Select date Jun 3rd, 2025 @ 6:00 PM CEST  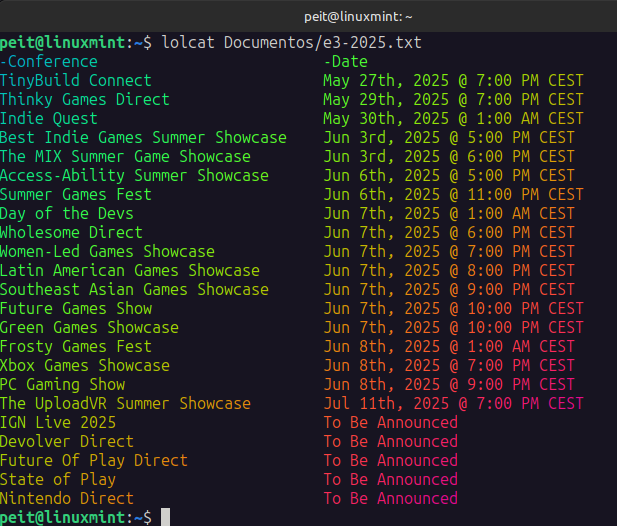tap(449, 157)
